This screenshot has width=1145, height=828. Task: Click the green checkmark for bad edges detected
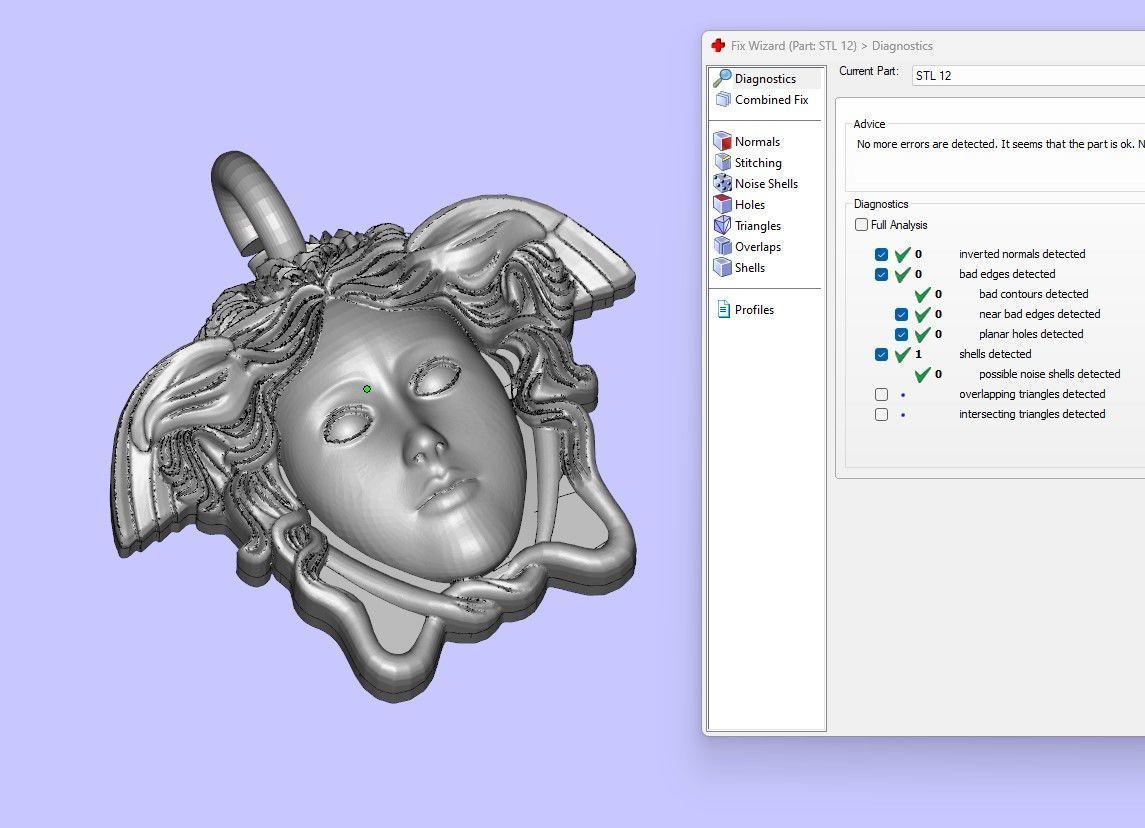tap(903, 275)
